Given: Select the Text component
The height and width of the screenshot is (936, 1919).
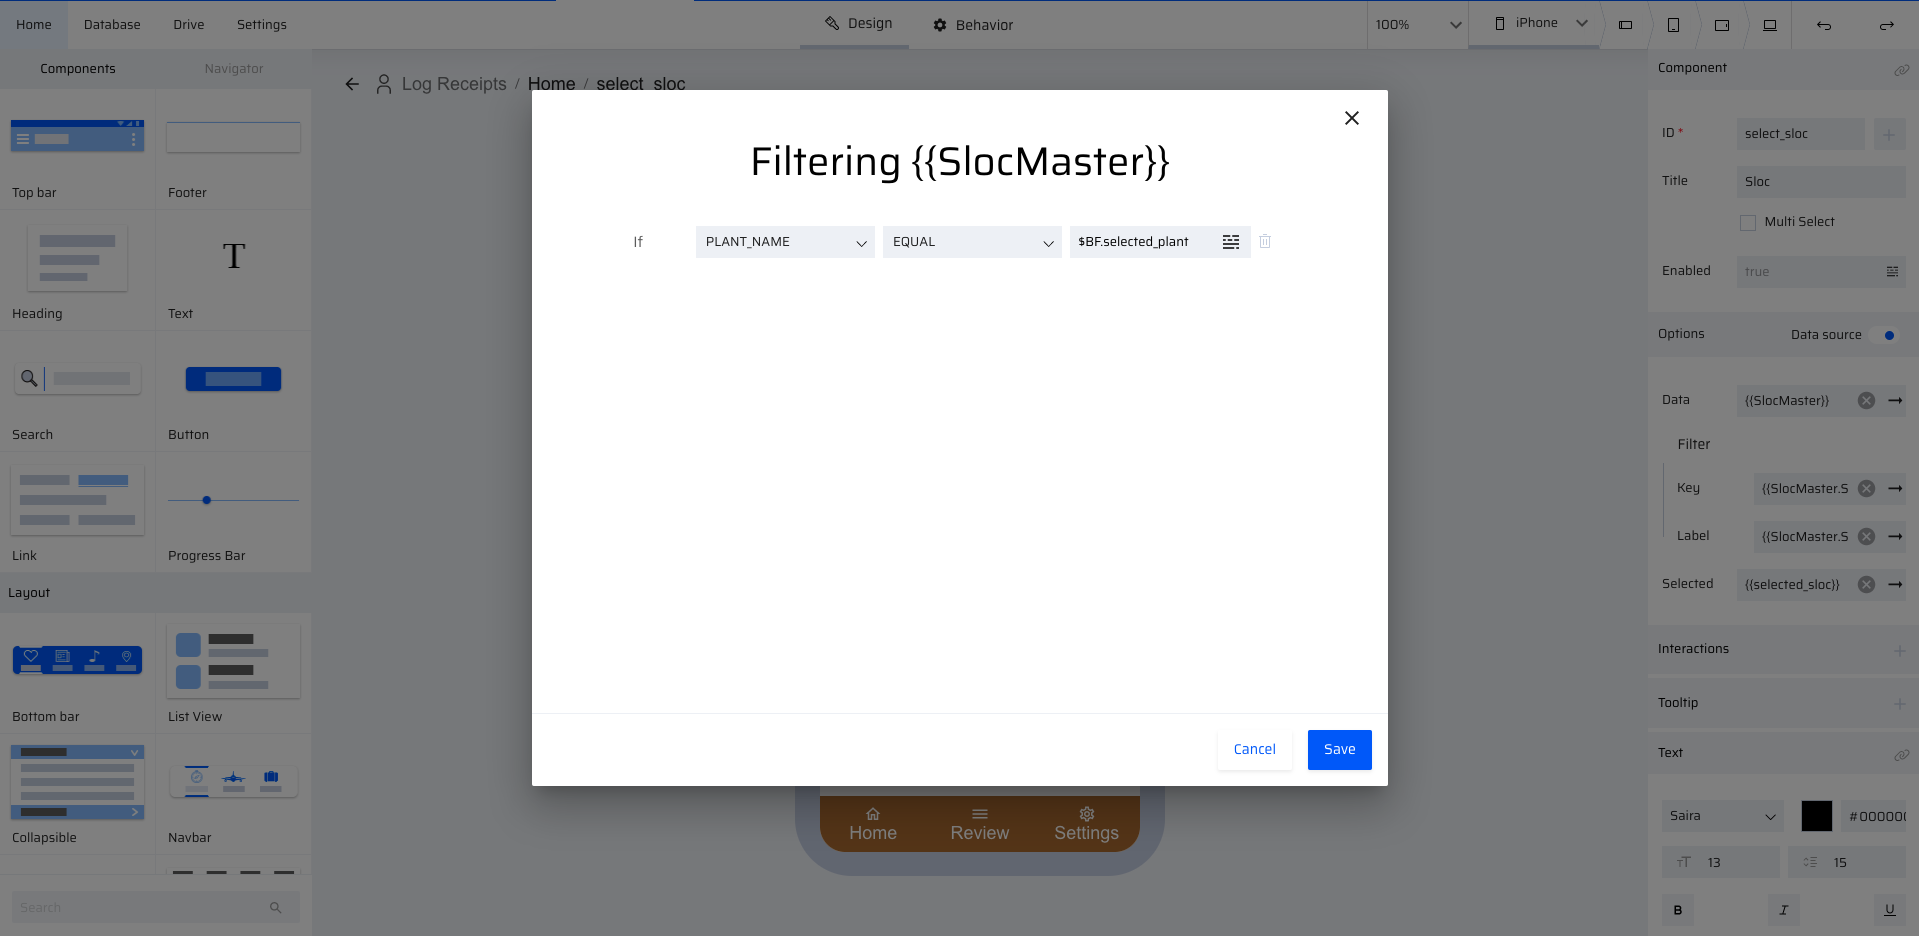Looking at the screenshot, I should 233,271.
